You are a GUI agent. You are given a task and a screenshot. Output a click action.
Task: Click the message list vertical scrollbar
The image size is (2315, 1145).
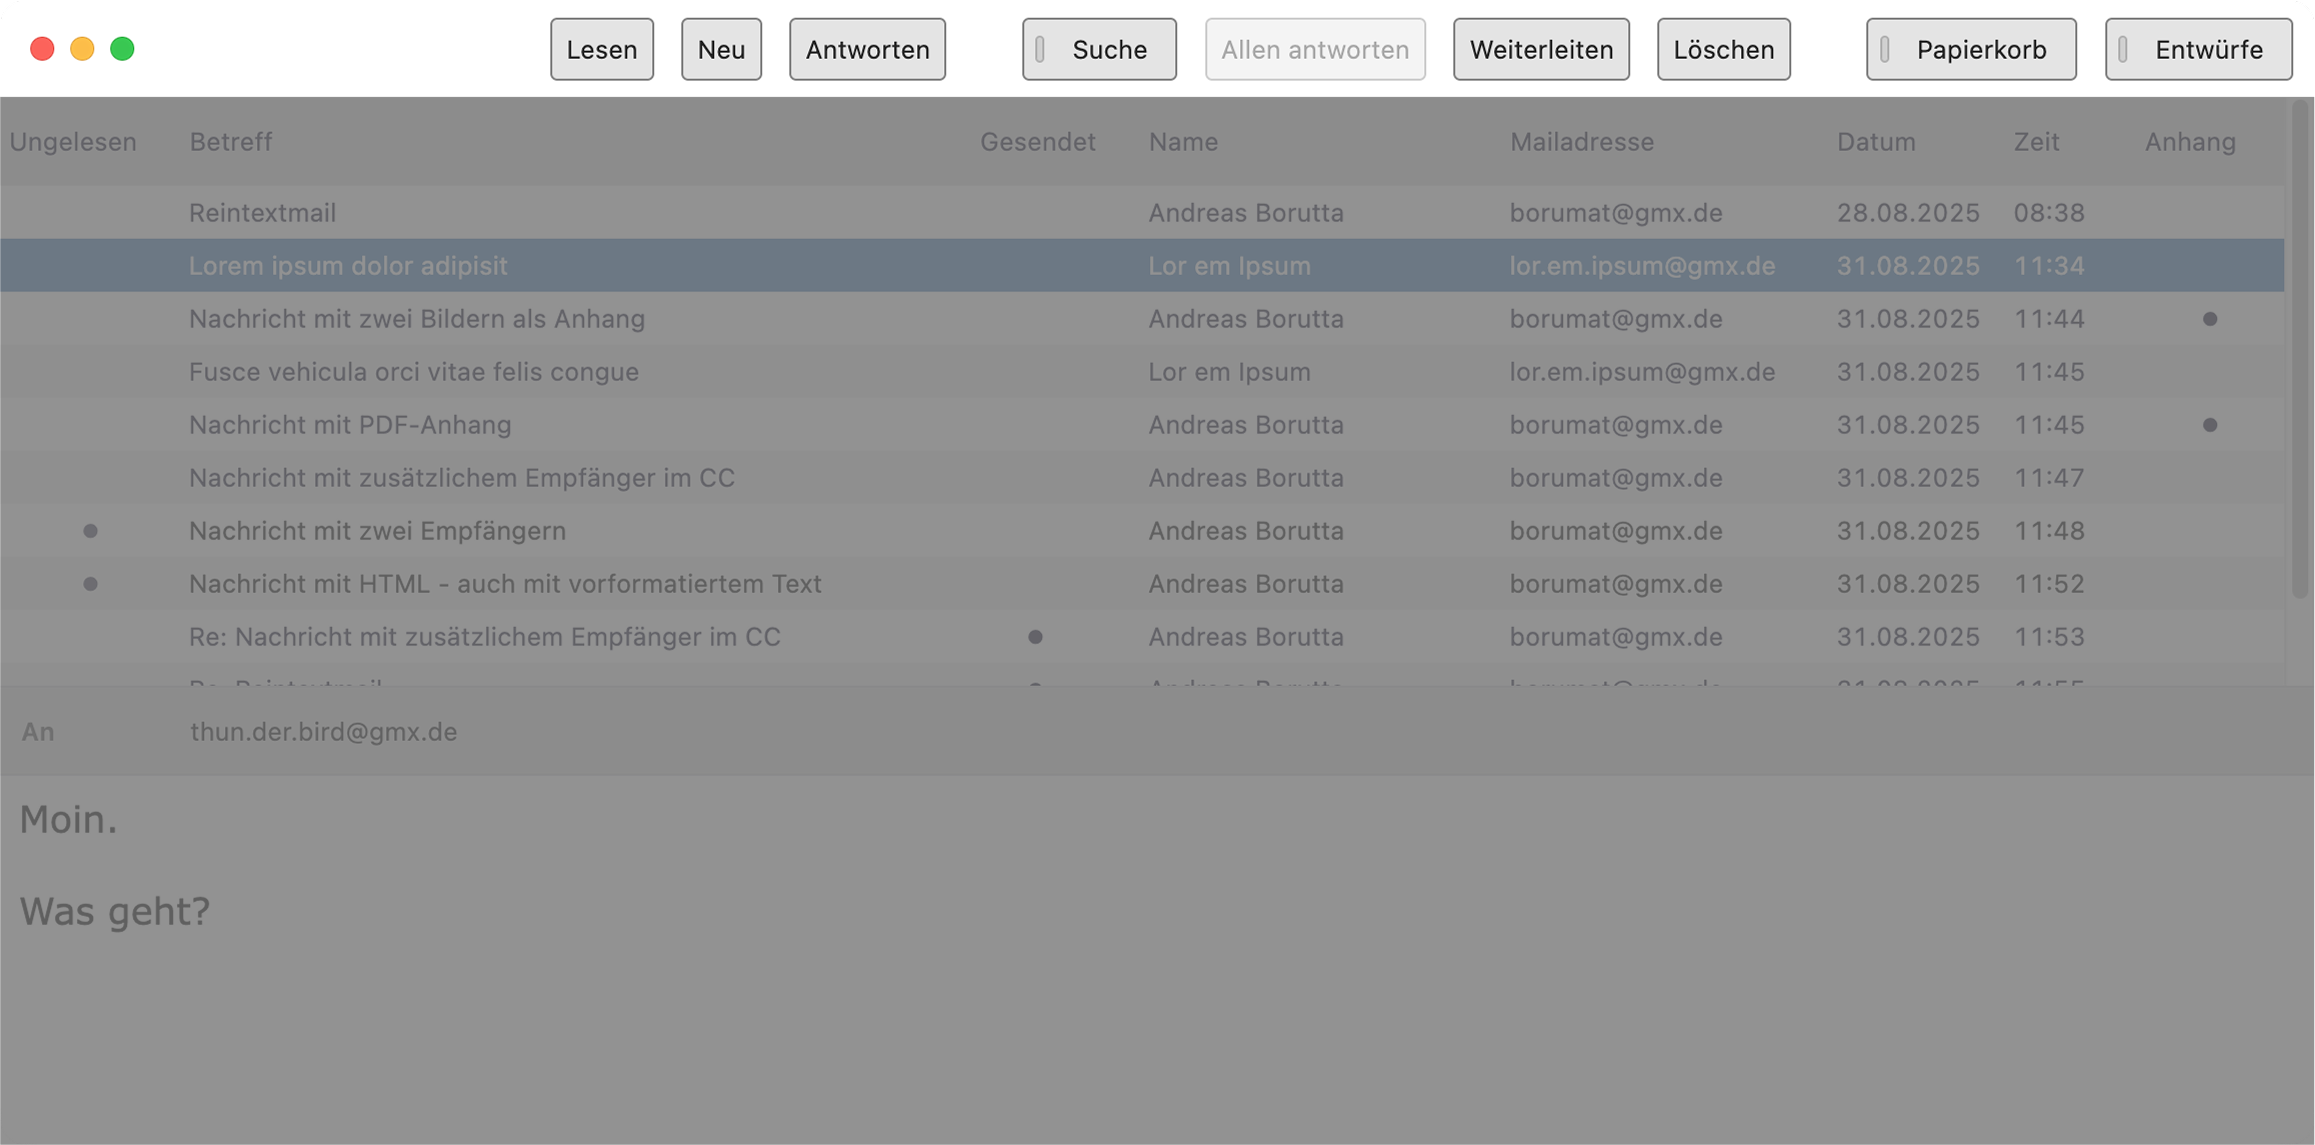pyautogui.click(x=2299, y=350)
